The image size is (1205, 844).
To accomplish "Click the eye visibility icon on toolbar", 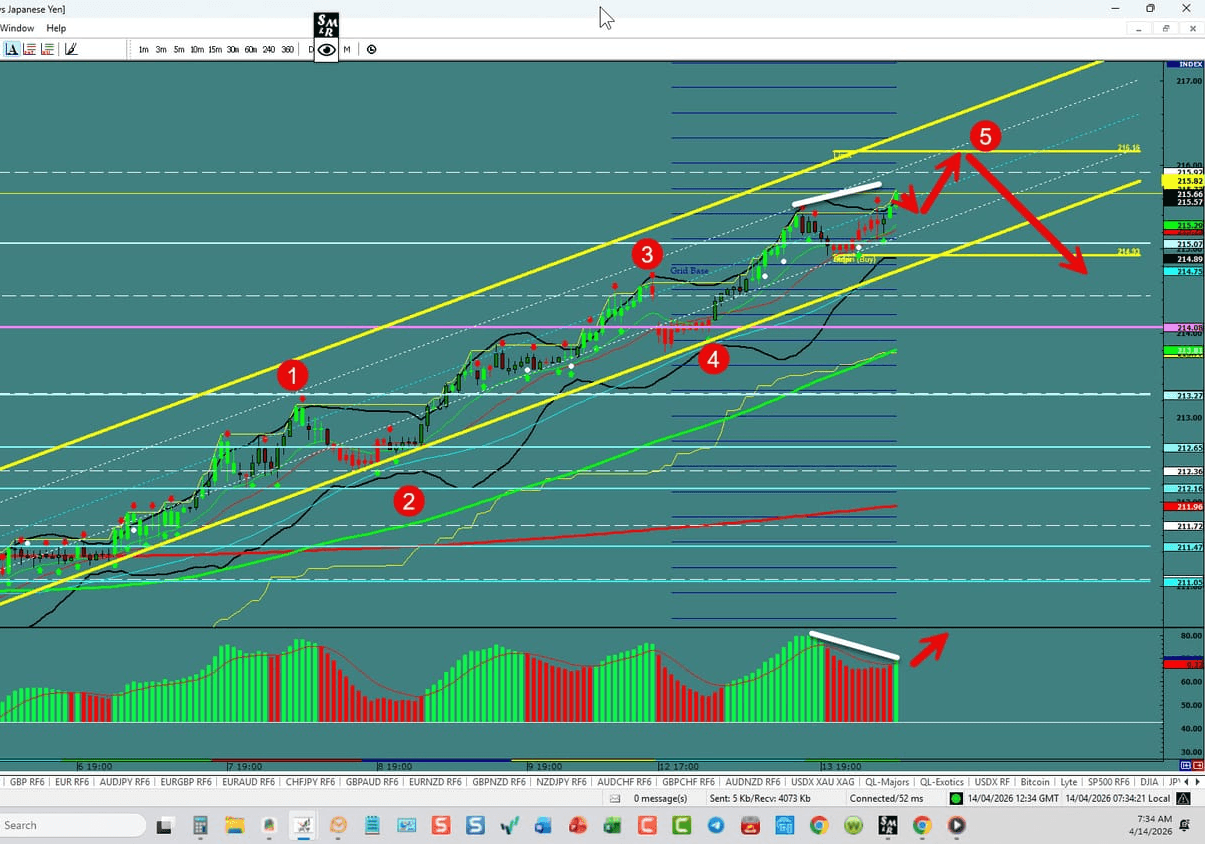I will [x=326, y=49].
